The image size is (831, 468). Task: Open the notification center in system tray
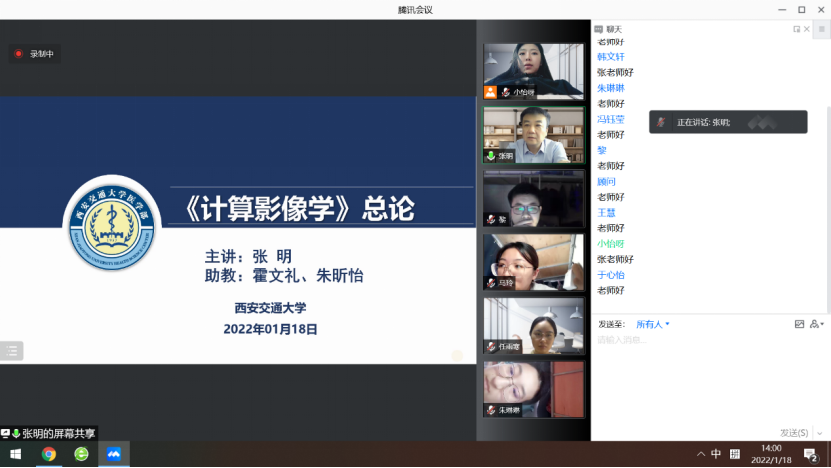pyautogui.click(x=811, y=454)
